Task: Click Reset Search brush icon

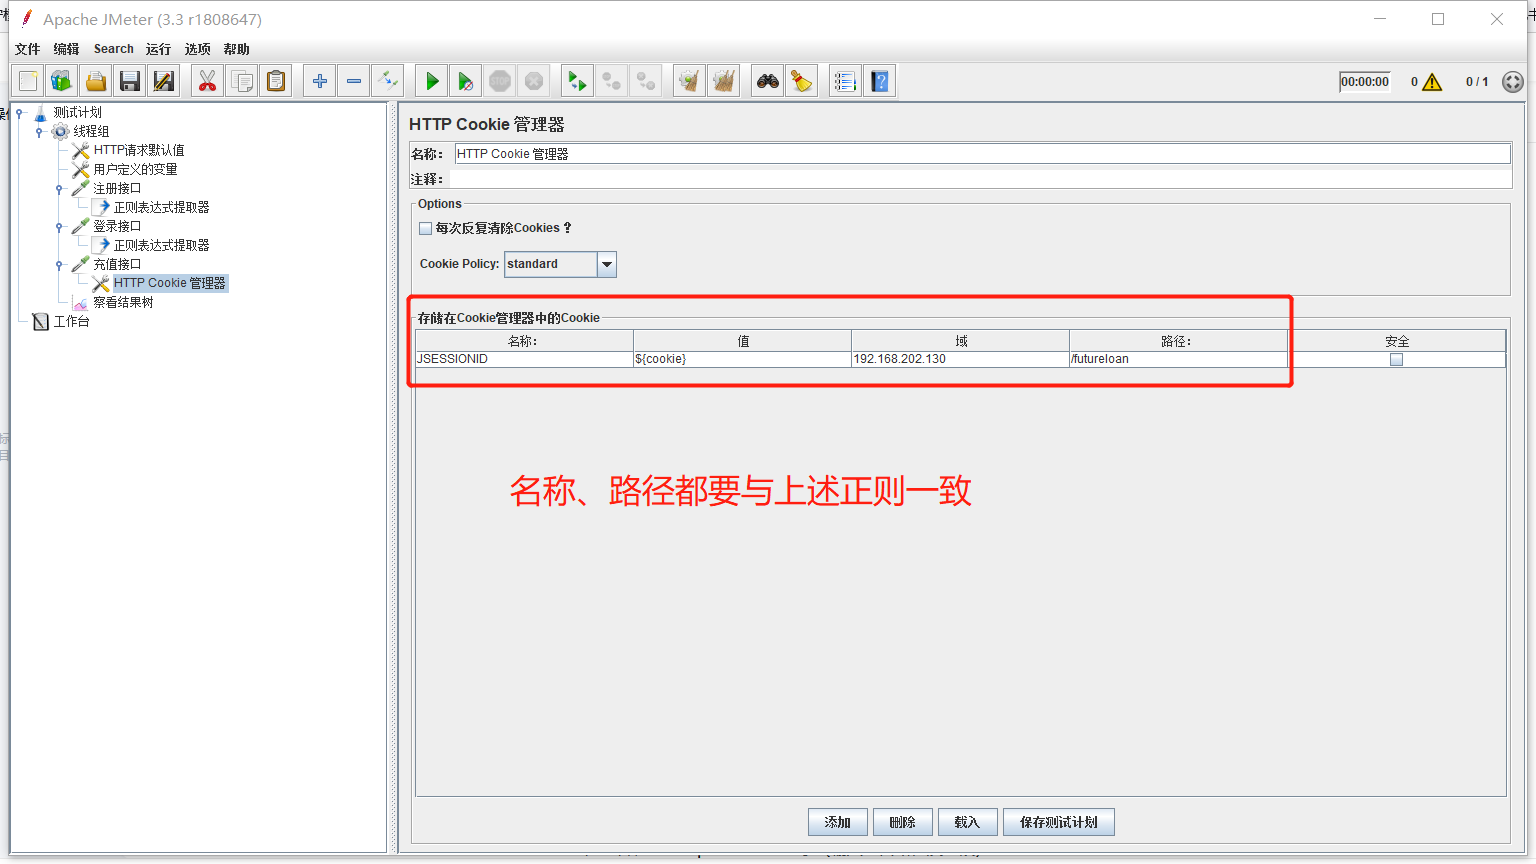Action: 801,81
